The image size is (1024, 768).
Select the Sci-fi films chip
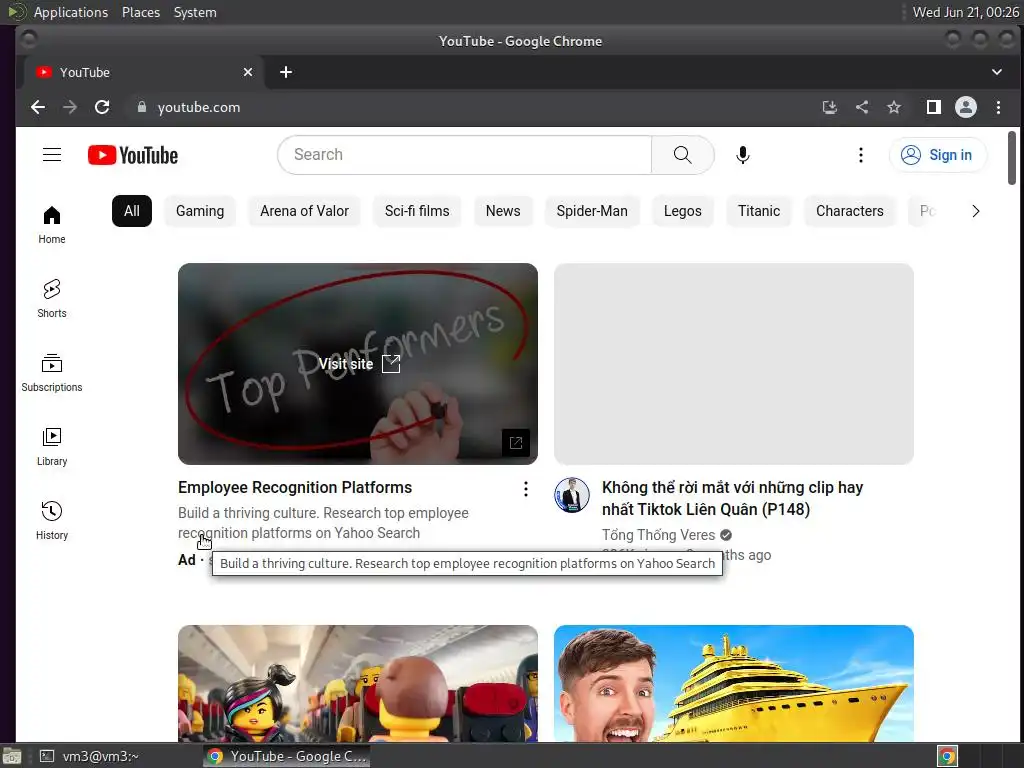pyautogui.click(x=417, y=211)
